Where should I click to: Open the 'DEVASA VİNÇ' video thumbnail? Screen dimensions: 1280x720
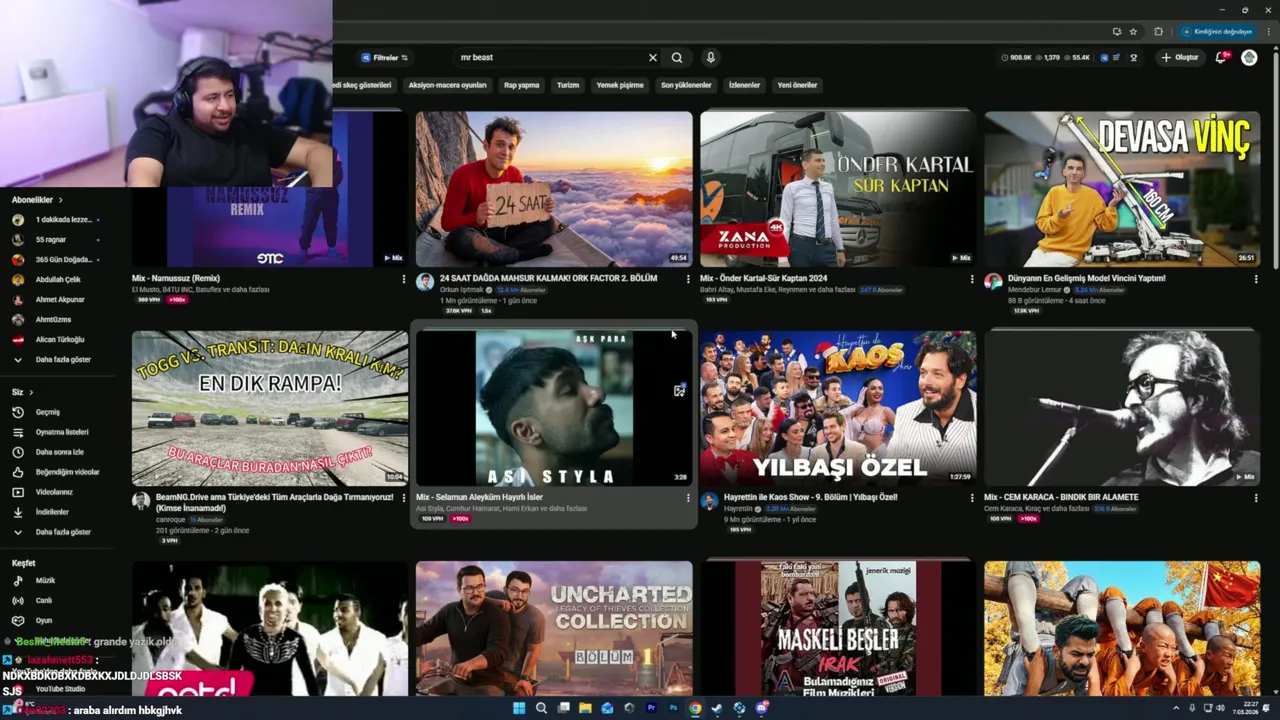pos(1122,188)
